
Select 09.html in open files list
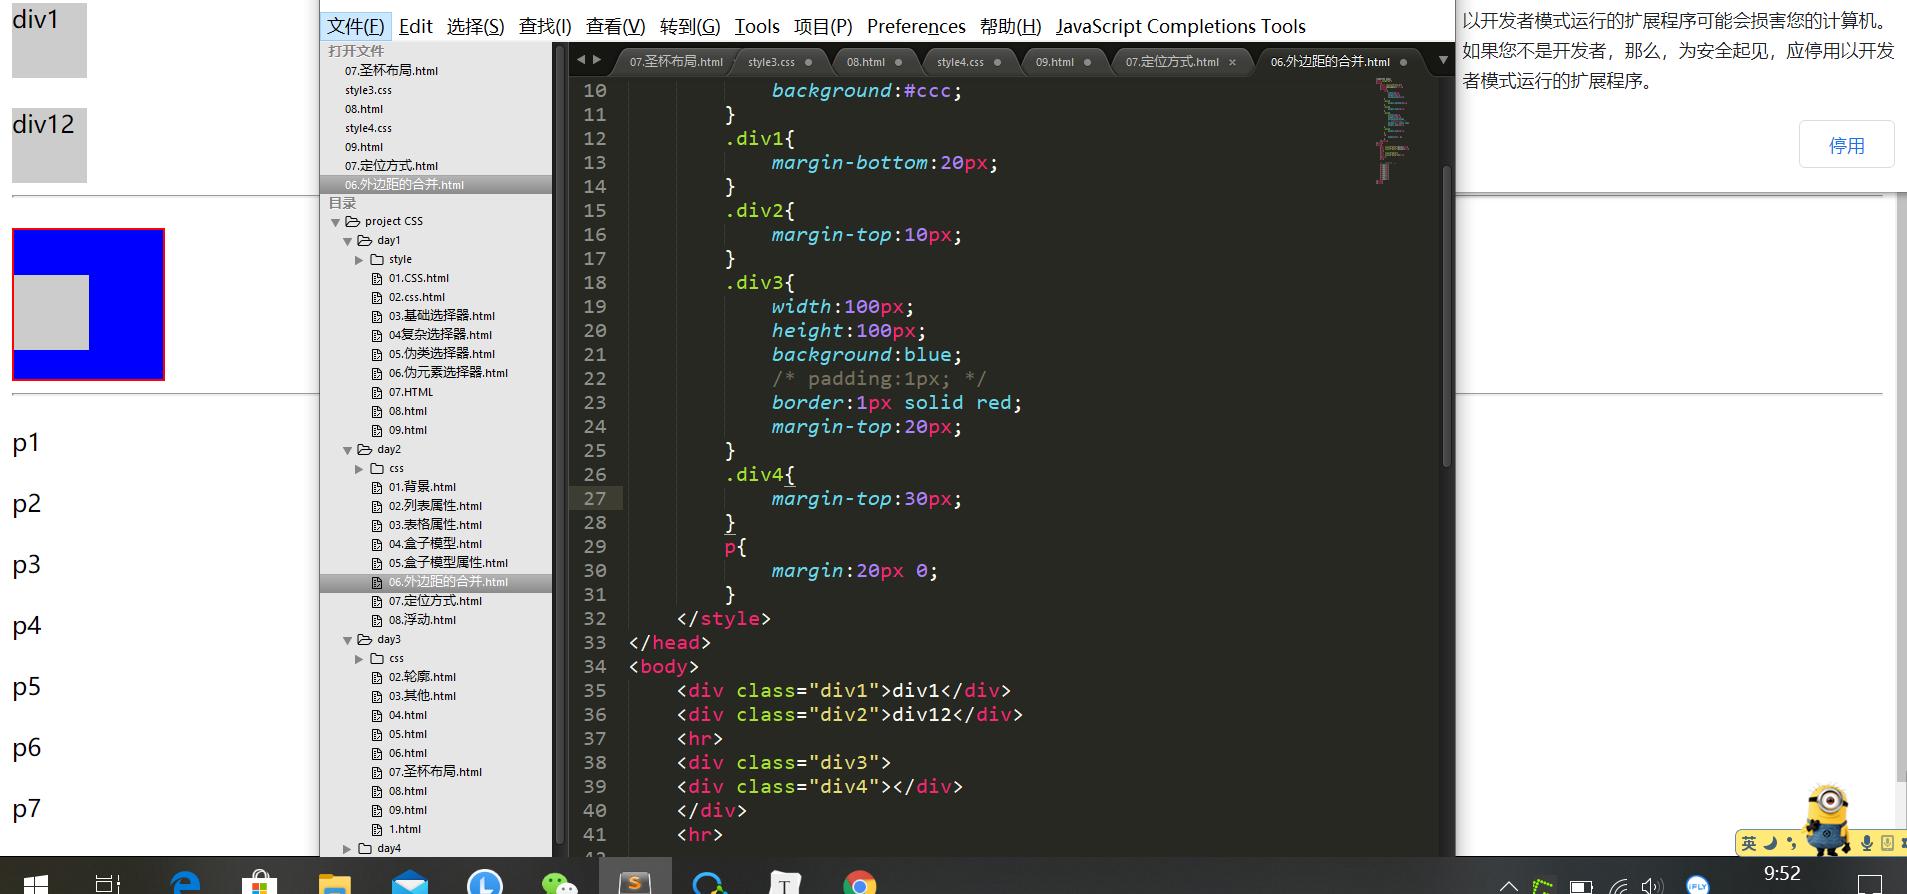[364, 147]
